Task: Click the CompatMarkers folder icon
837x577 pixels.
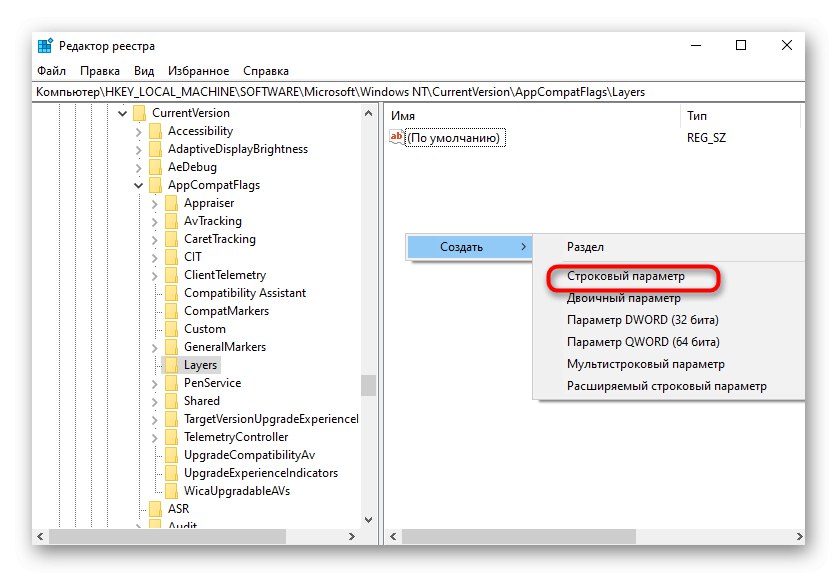Action: (171, 311)
